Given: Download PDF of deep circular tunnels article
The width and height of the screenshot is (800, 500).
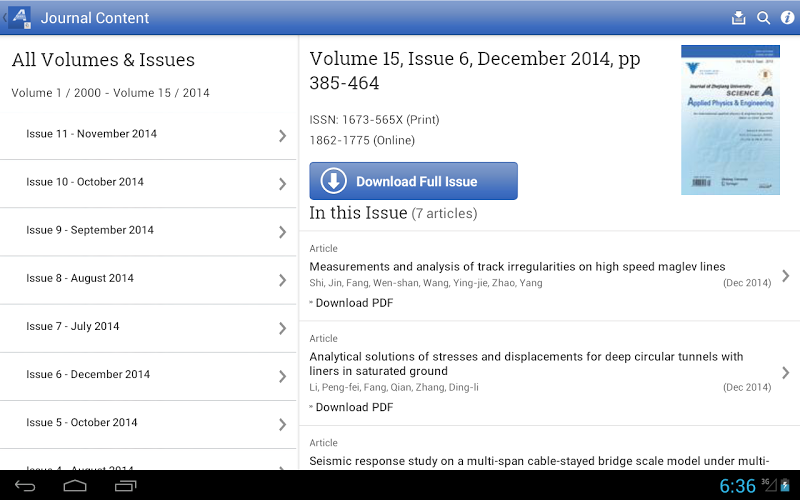Looking at the screenshot, I should (354, 407).
